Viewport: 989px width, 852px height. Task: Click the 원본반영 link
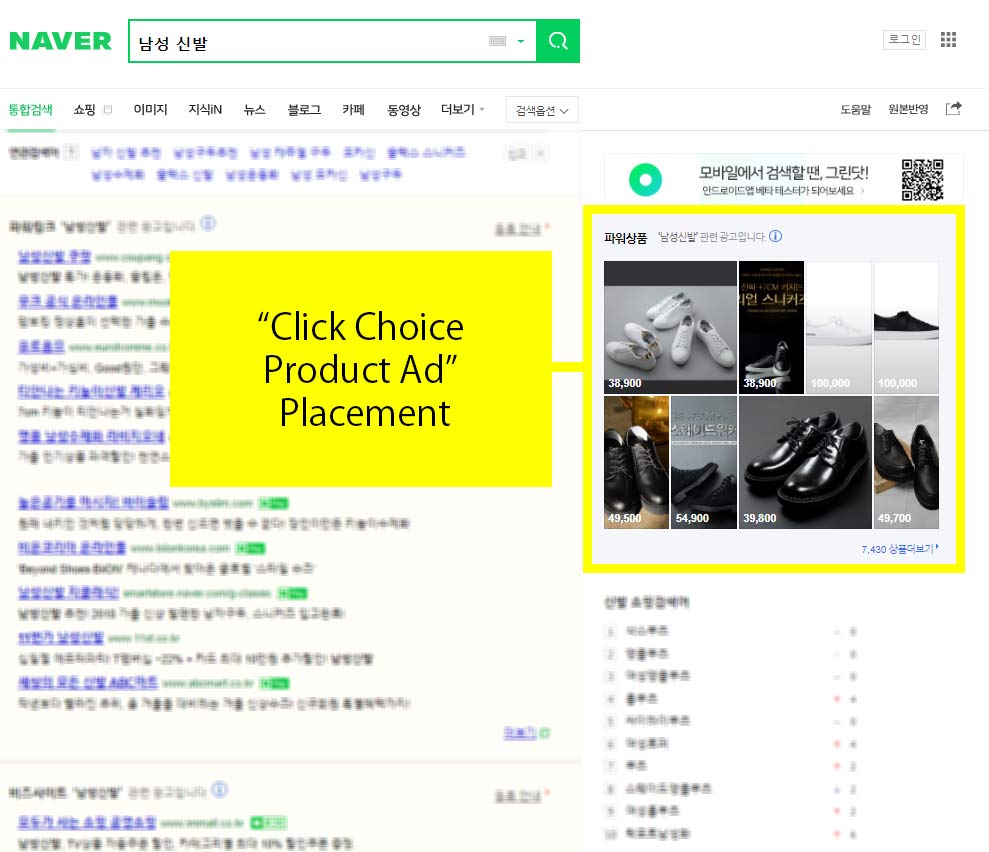coord(908,109)
